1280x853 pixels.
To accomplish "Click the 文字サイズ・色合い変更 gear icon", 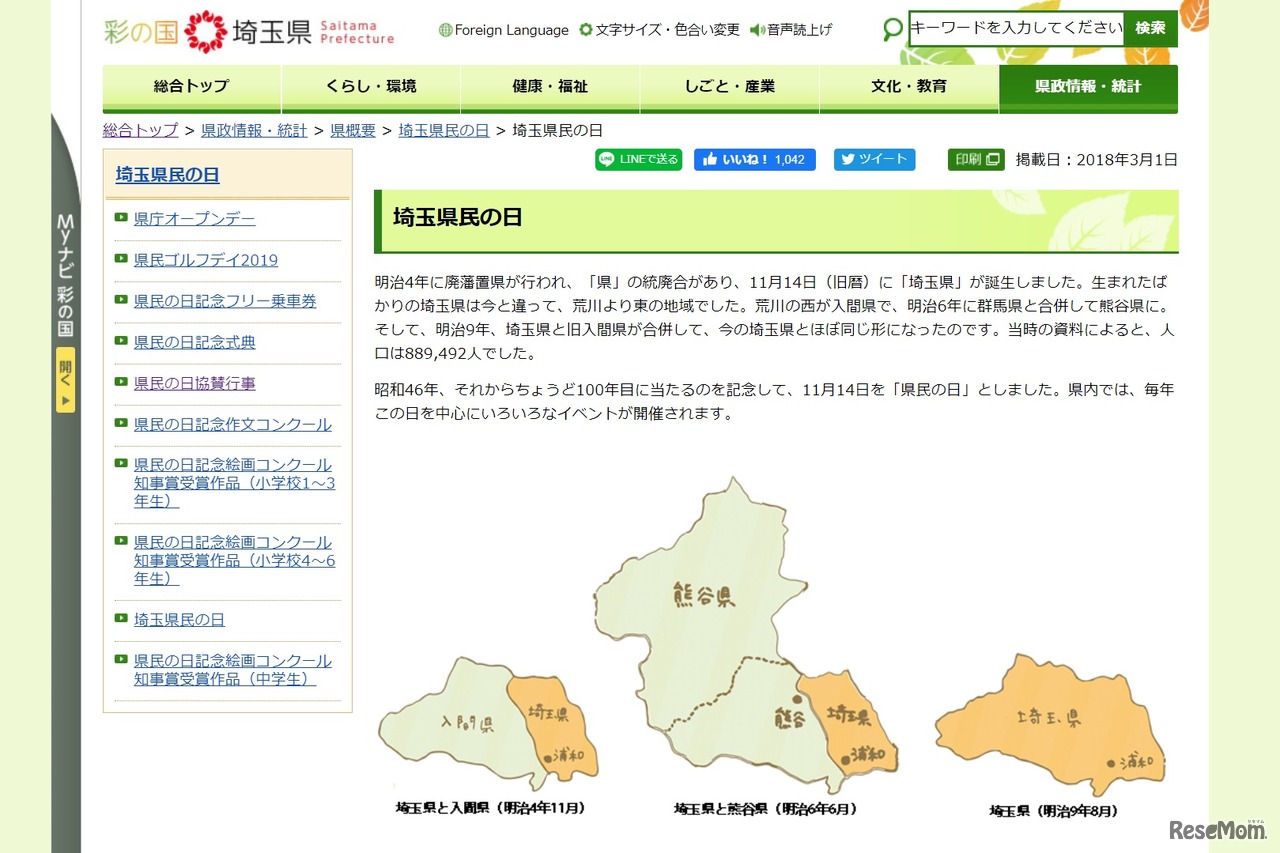I will (x=585, y=30).
